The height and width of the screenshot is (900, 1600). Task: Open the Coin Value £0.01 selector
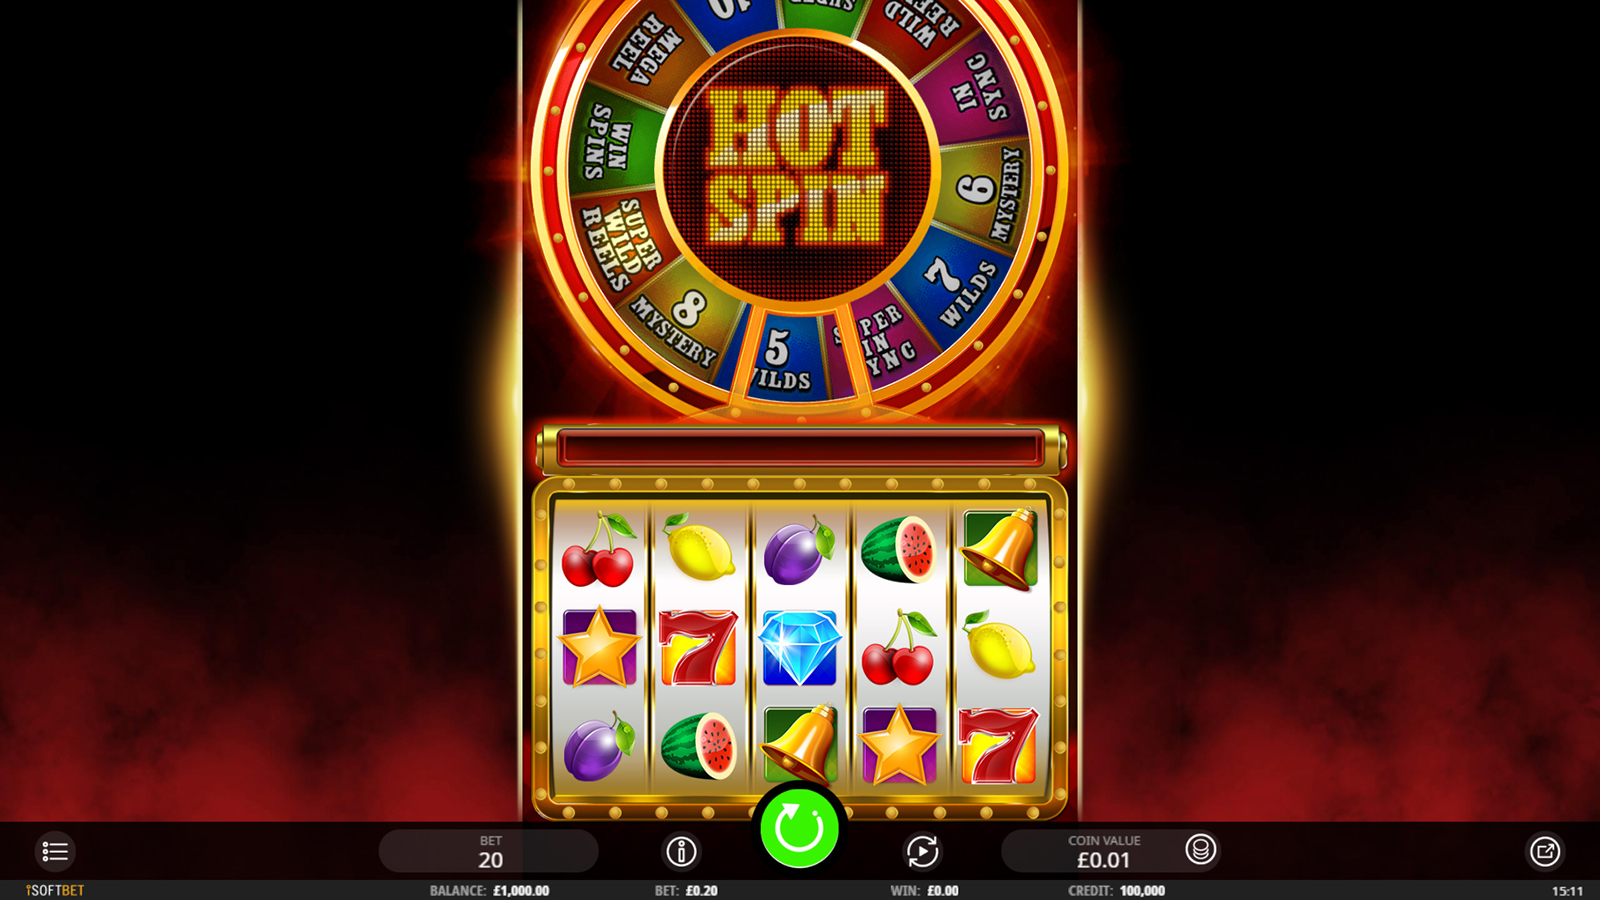(1103, 851)
